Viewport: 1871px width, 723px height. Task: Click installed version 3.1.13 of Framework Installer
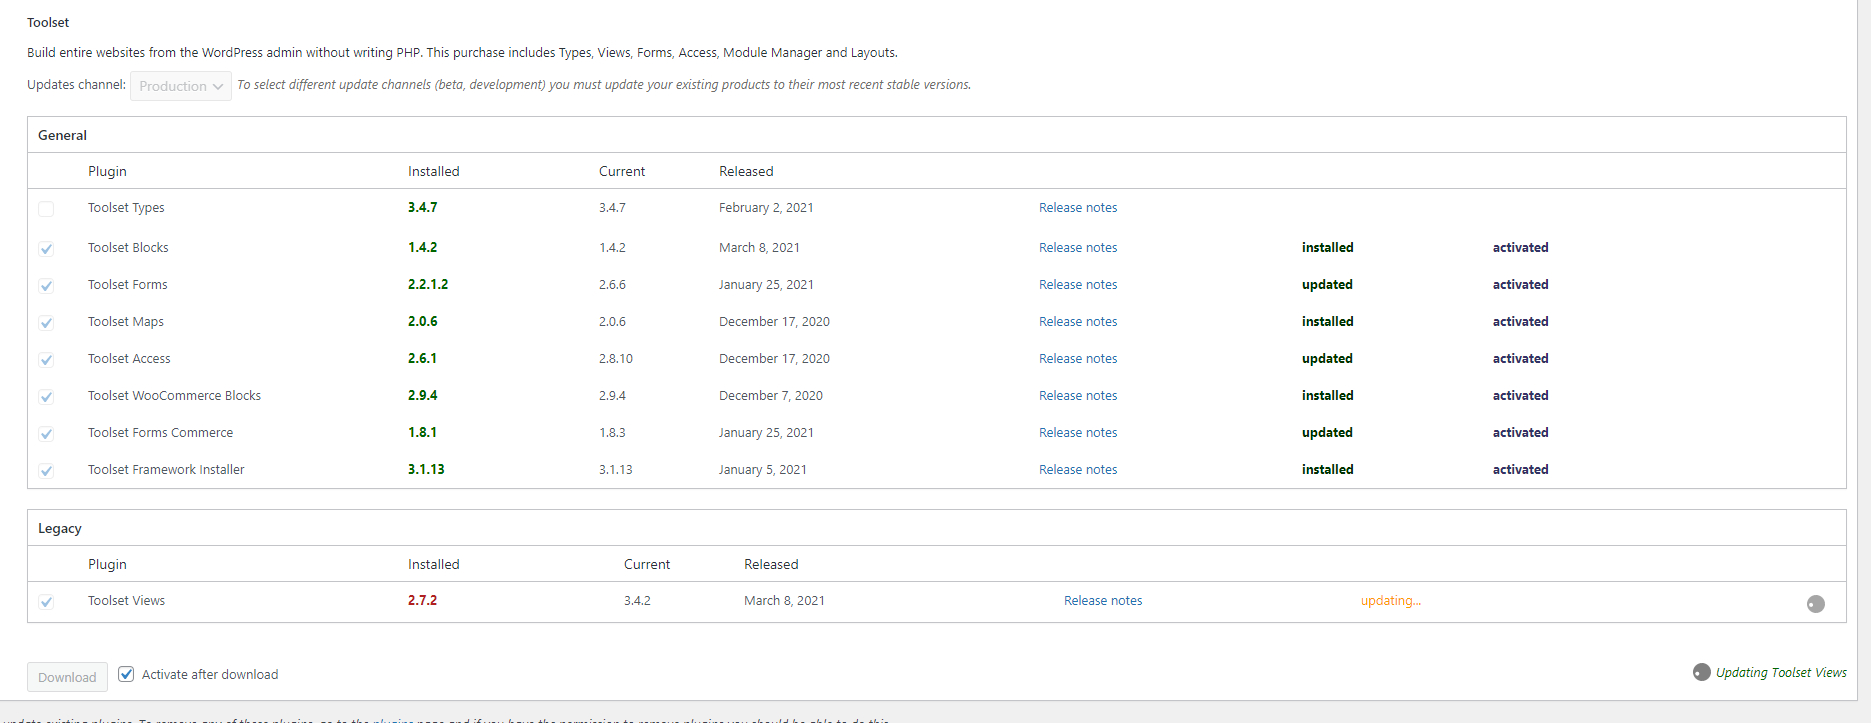tap(426, 470)
